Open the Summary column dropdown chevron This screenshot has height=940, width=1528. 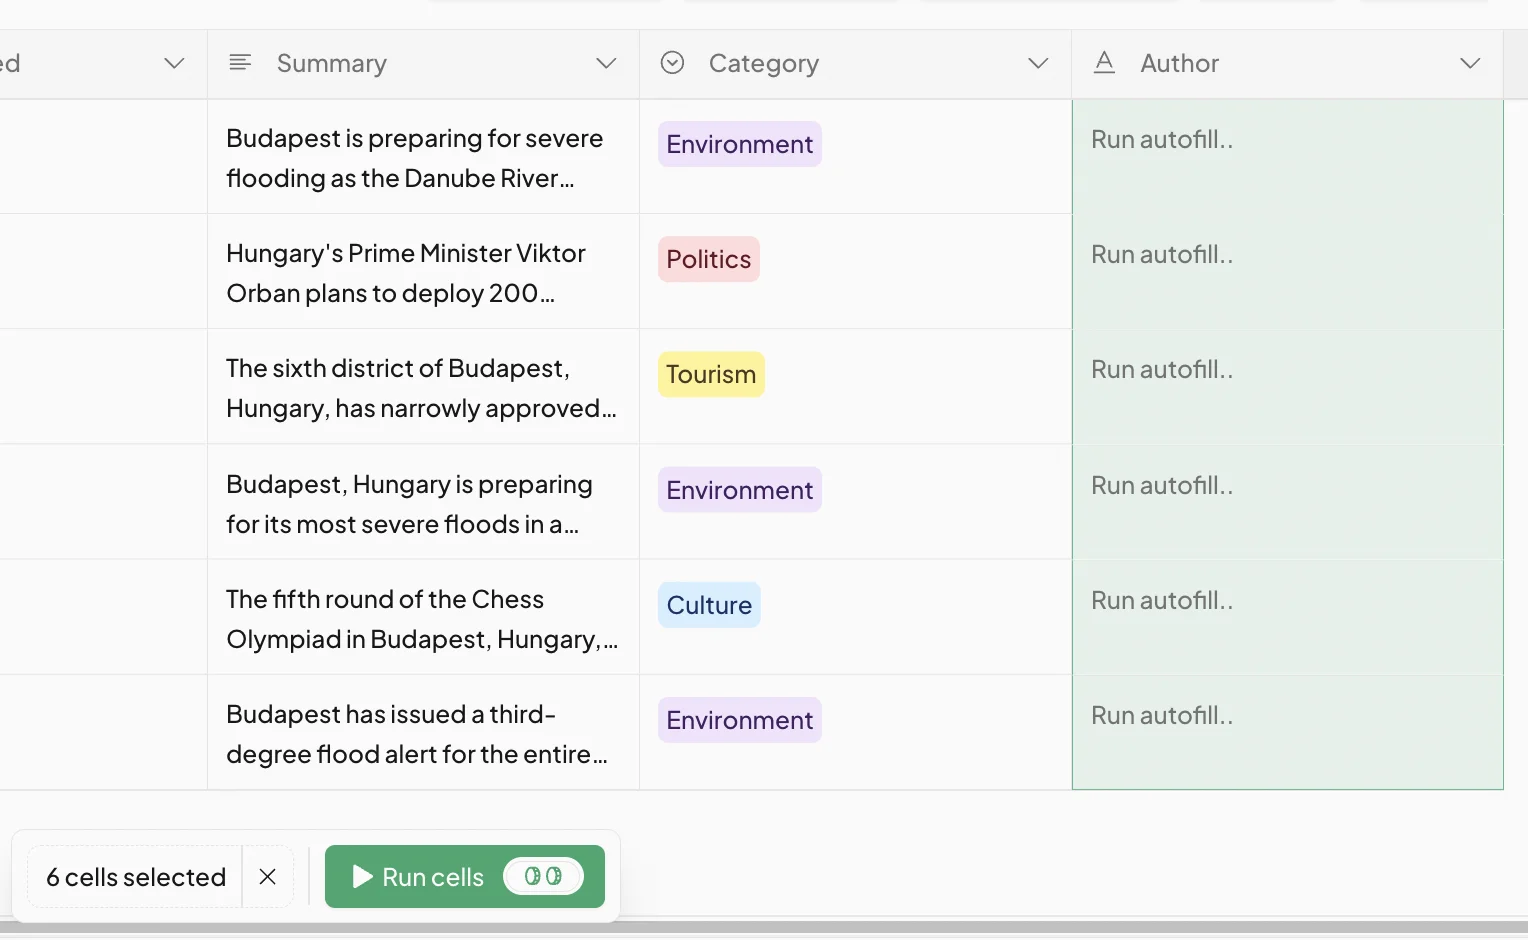coord(606,63)
